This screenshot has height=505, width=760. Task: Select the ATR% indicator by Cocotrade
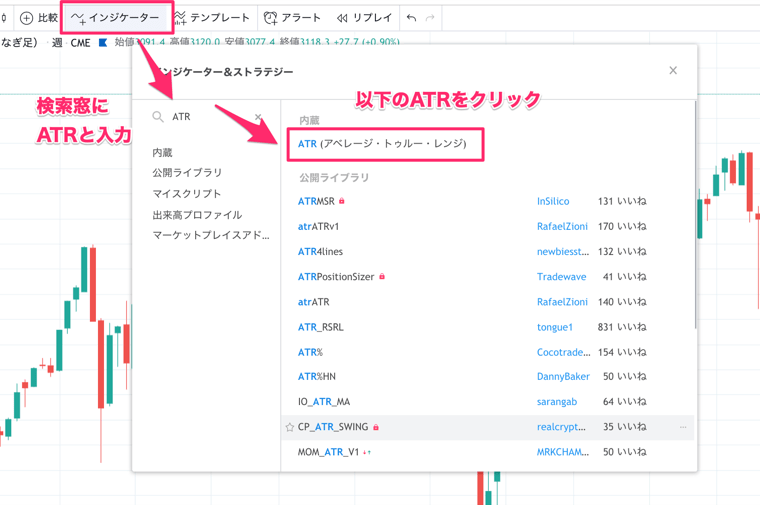pos(310,352)
